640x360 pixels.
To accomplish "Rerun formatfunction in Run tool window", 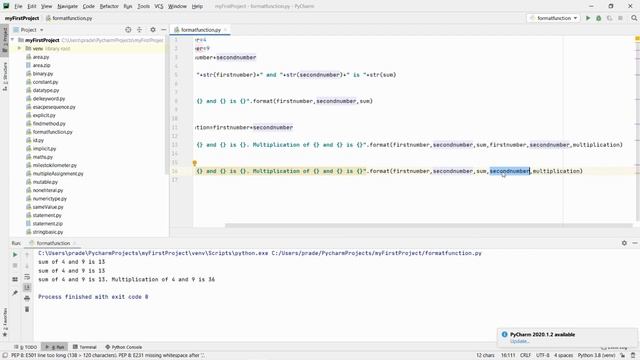I will click(x=15, y=254).
